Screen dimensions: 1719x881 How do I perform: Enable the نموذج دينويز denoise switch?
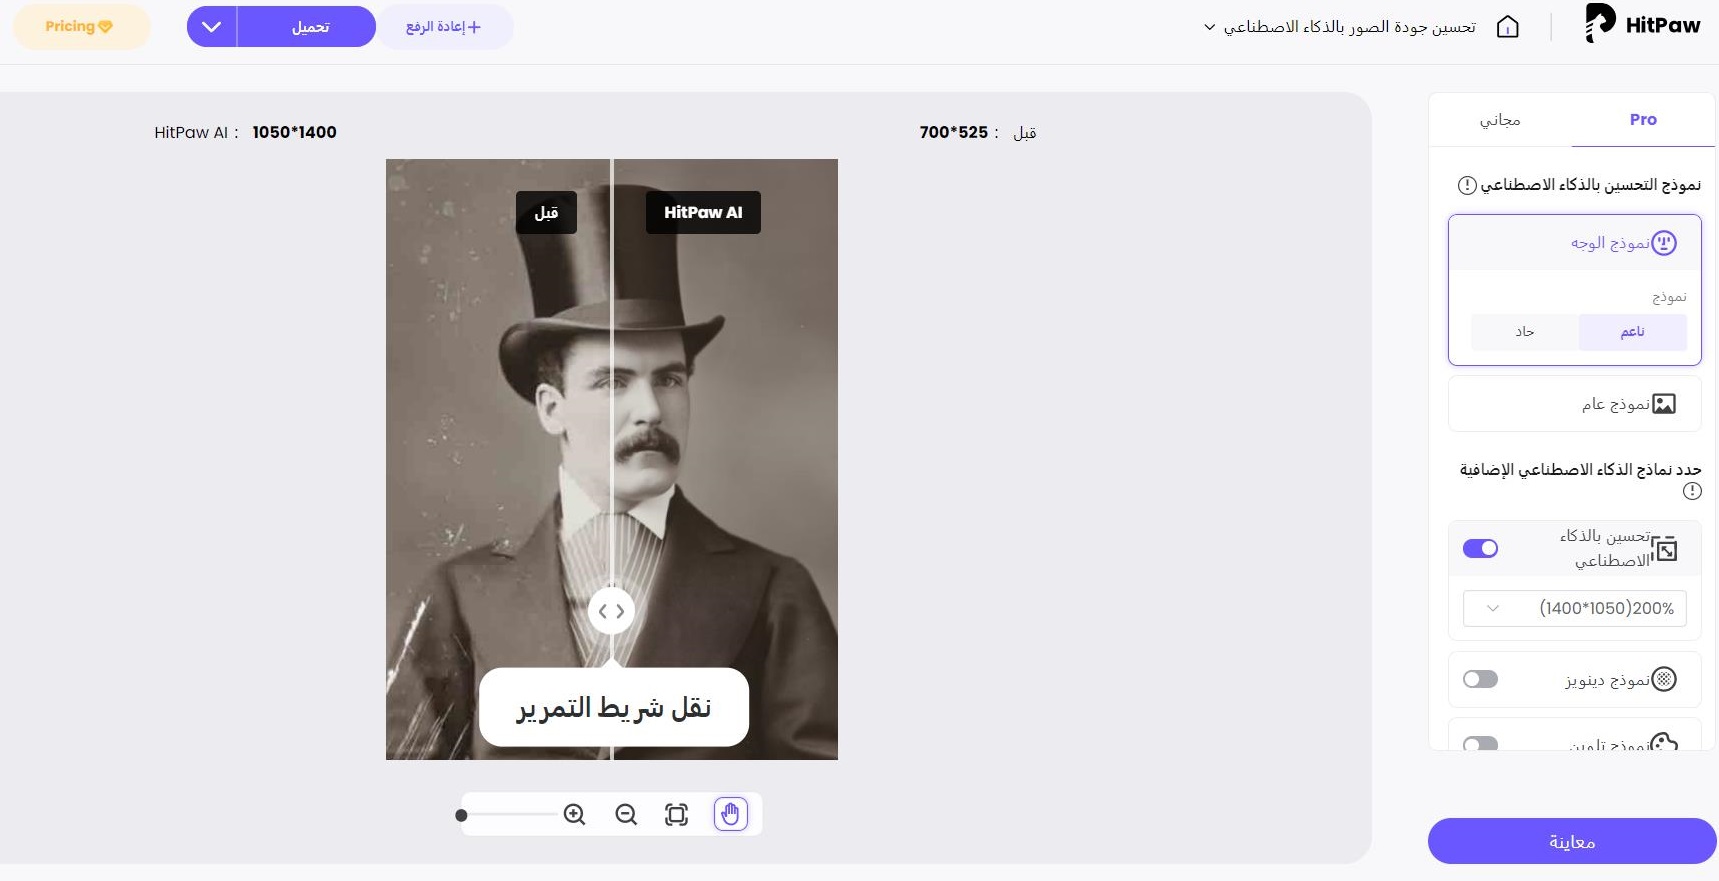point(1480,680)
